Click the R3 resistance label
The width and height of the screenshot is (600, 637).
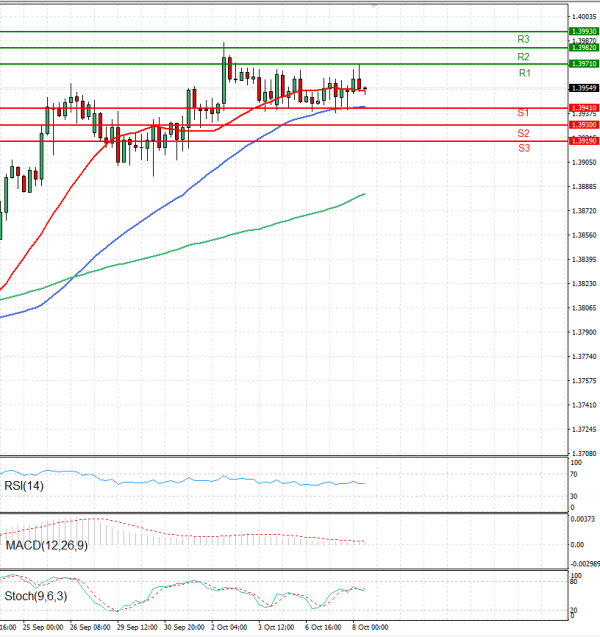523,39
